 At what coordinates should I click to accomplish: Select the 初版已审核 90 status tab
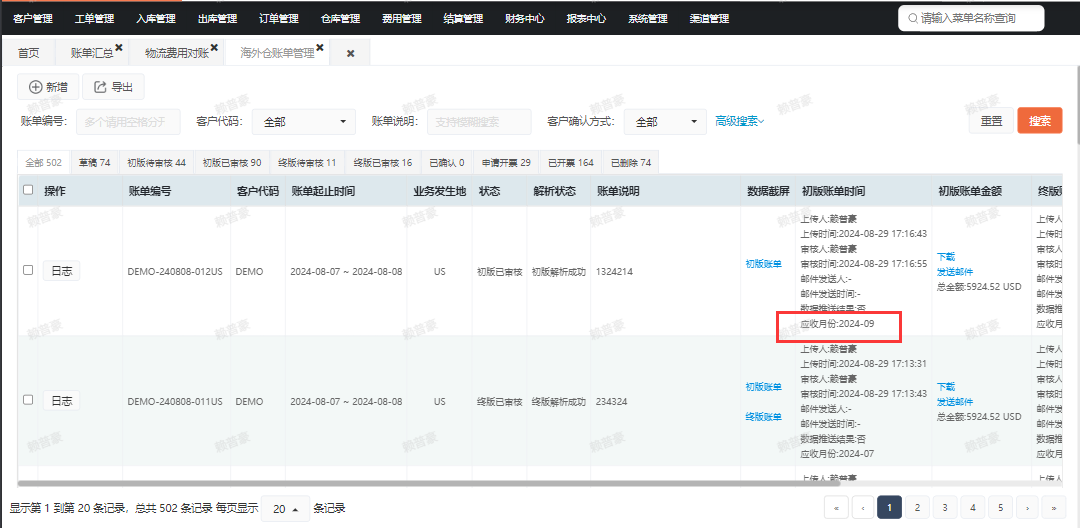231,162
